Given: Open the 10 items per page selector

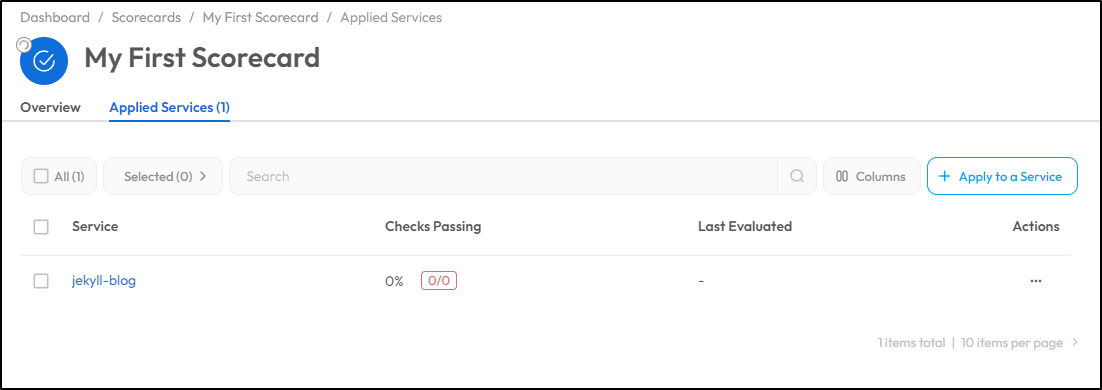Looking at the screenshot, I should click(x=1011, y=343).
